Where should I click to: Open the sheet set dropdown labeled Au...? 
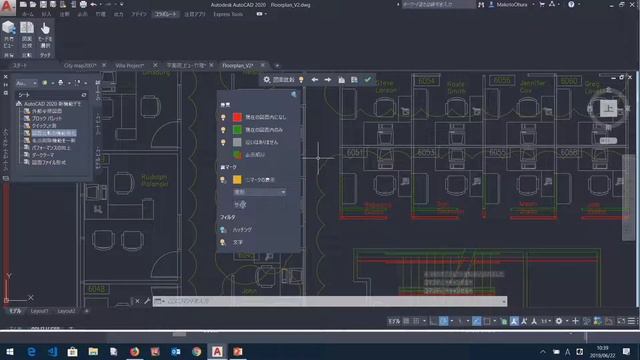(27, 83)
